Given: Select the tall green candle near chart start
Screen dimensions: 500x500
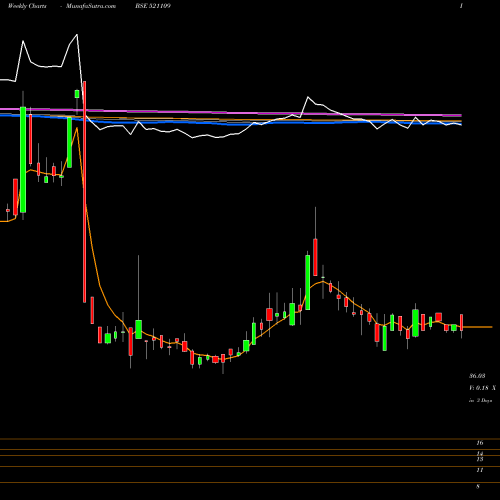Looking at the screenshot, I should click(23, 159).
